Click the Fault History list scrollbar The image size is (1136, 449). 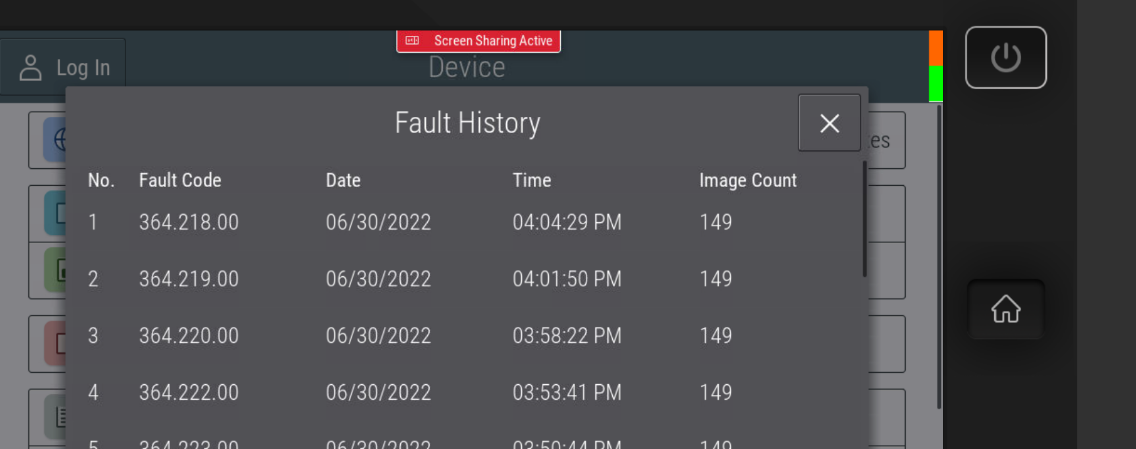pyautogui.click(x=865, y=220)
